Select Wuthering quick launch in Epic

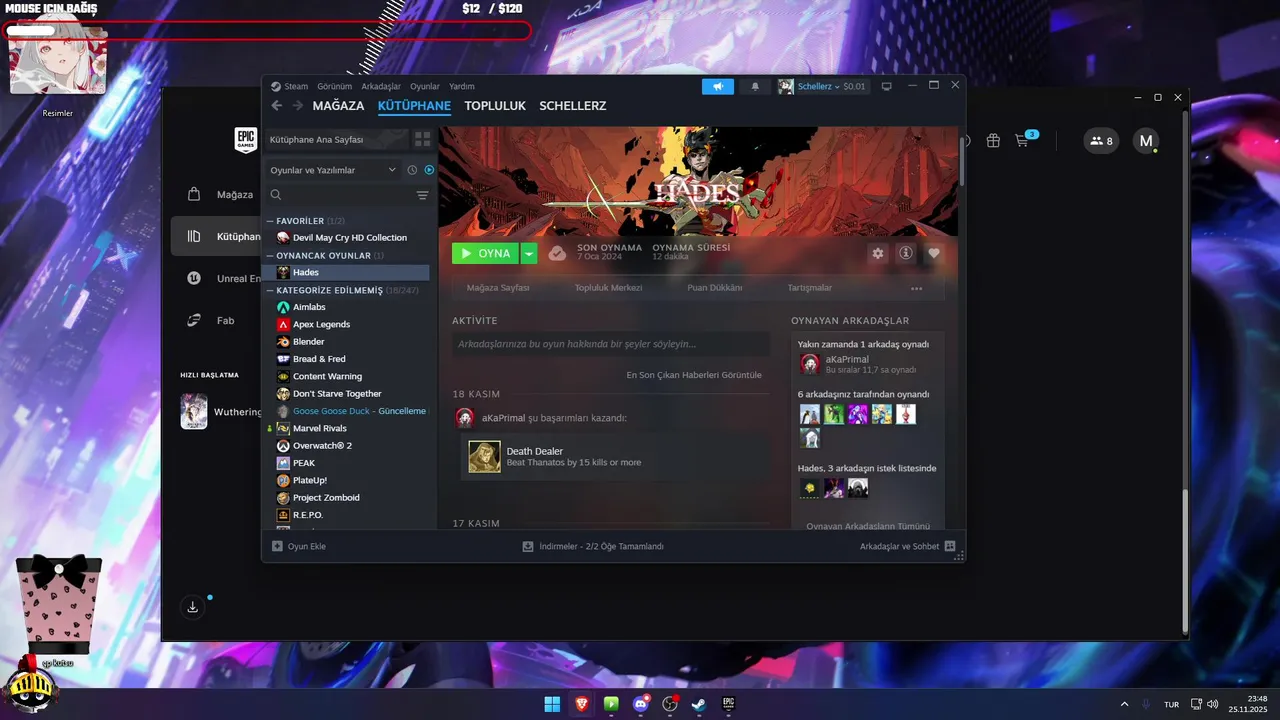pyautogui.click(x=220, y=412)
